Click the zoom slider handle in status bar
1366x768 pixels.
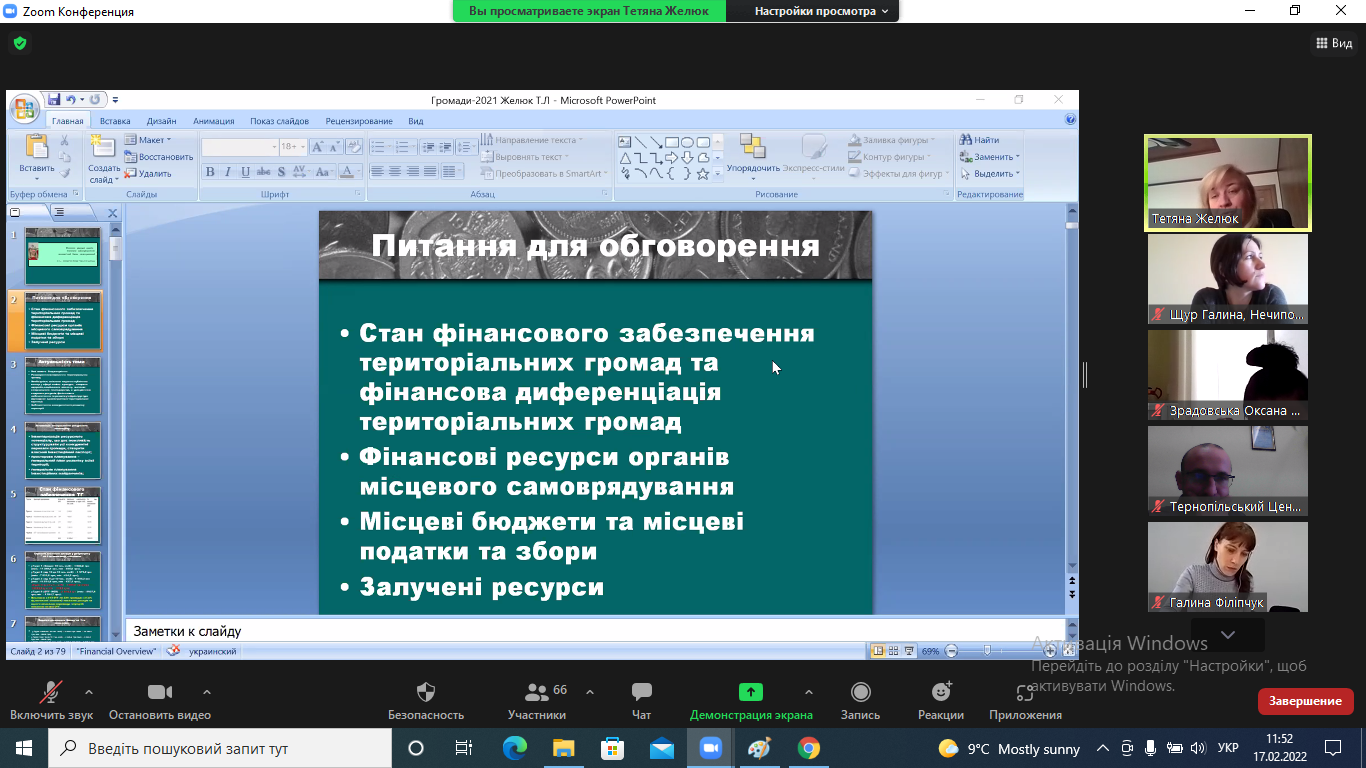tap(988, 651)
